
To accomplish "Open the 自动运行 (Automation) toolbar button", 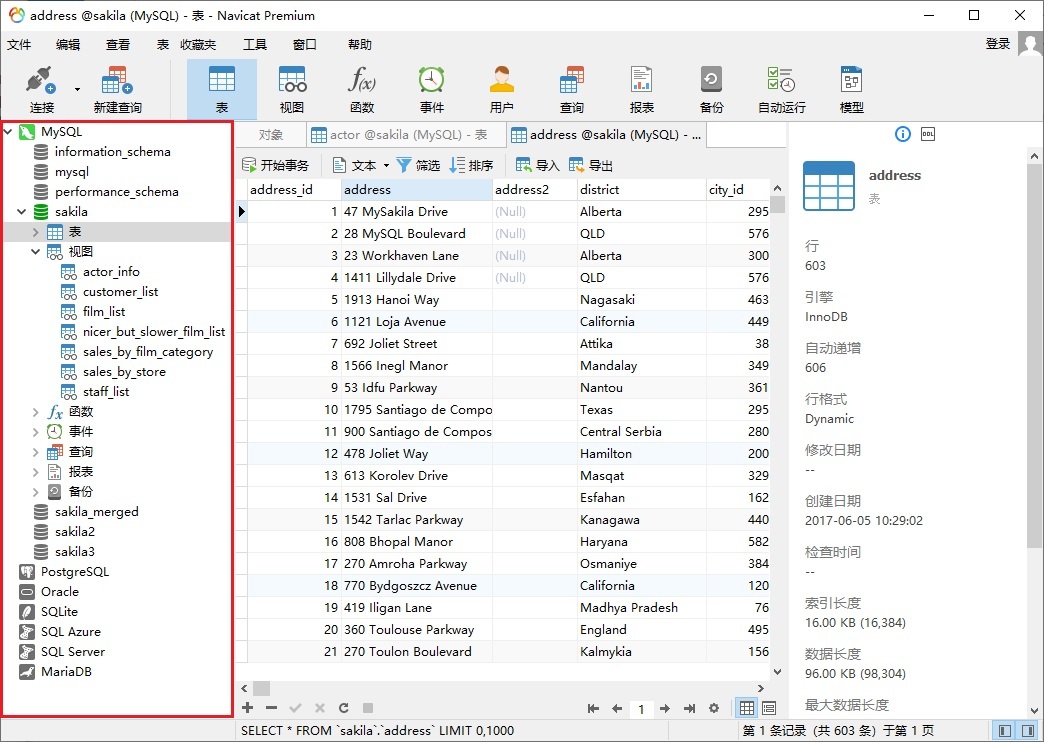I will point(782,90).
